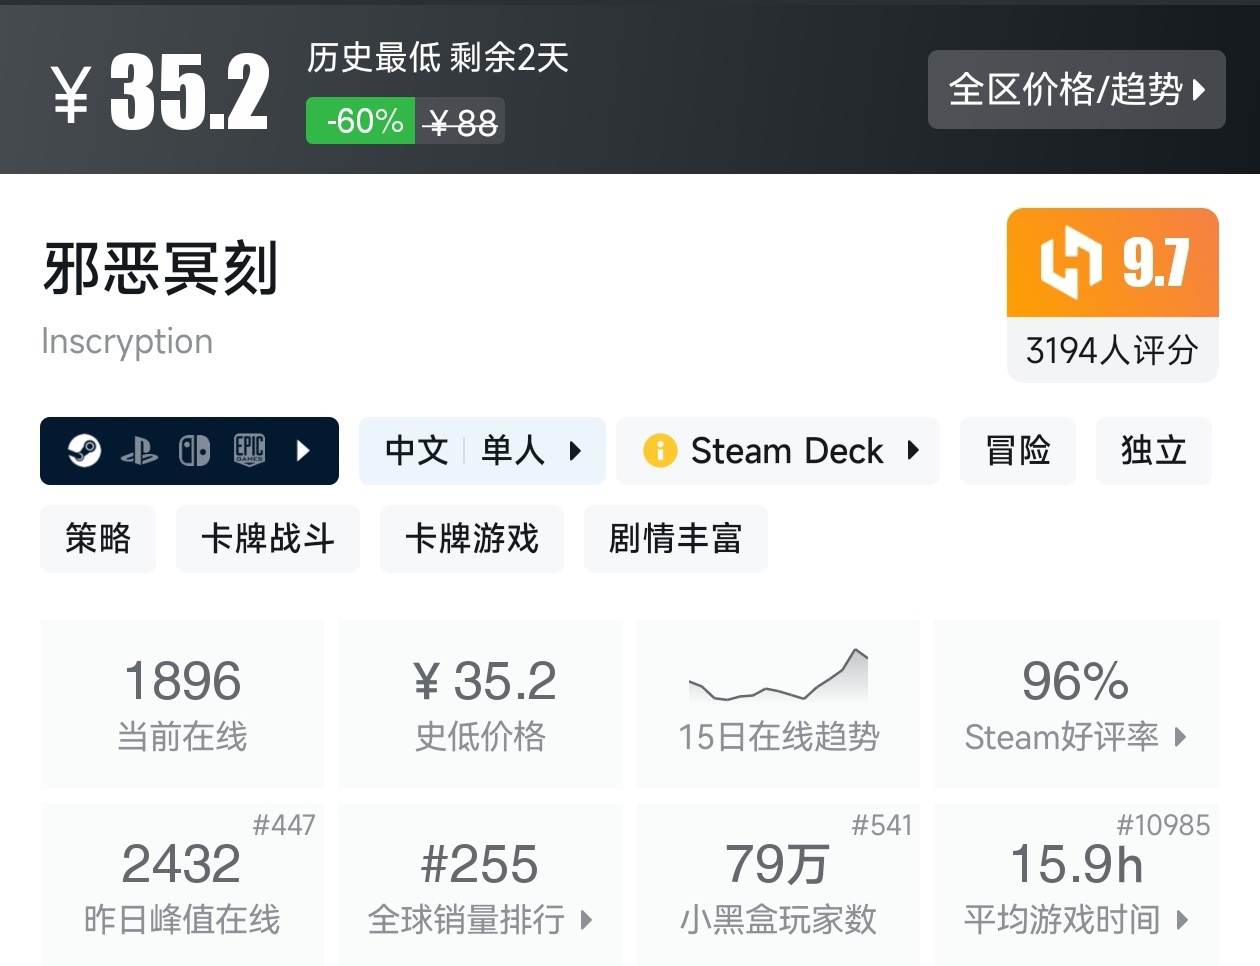Select the 策略 tag
Viewport: 1260px width, 966px height.
[98, 539]
